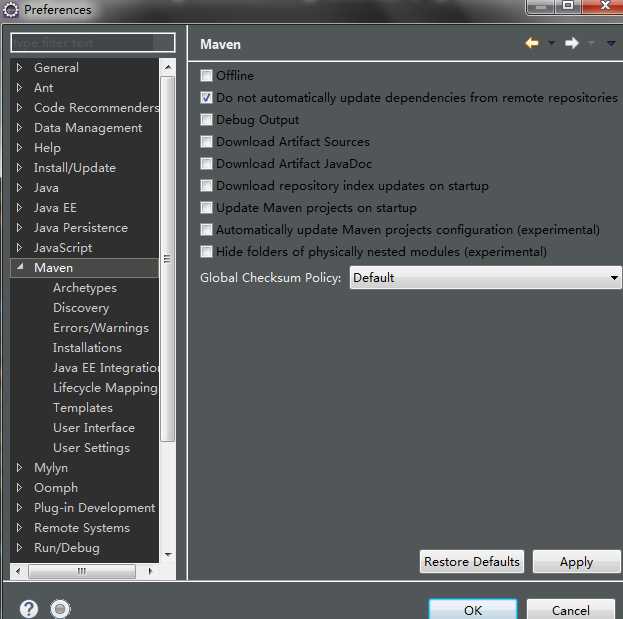Collapse the Maven tree node

point(20,267)
